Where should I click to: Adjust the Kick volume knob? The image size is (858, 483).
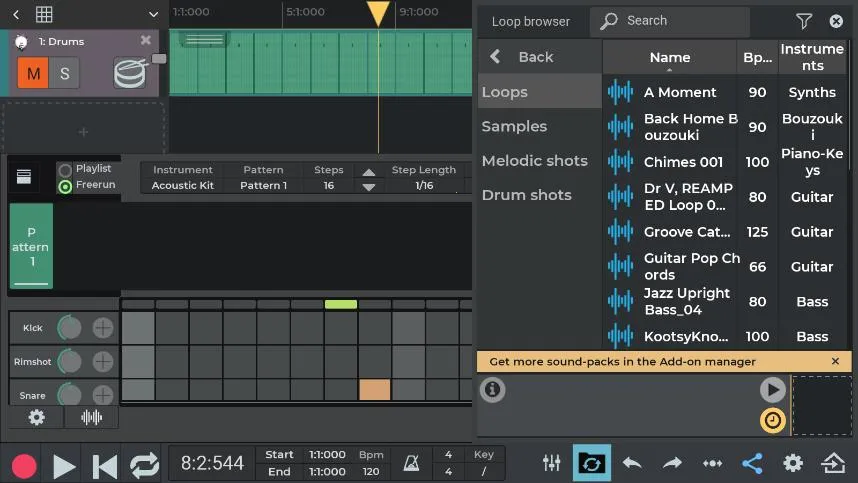[x=70, y=327]
